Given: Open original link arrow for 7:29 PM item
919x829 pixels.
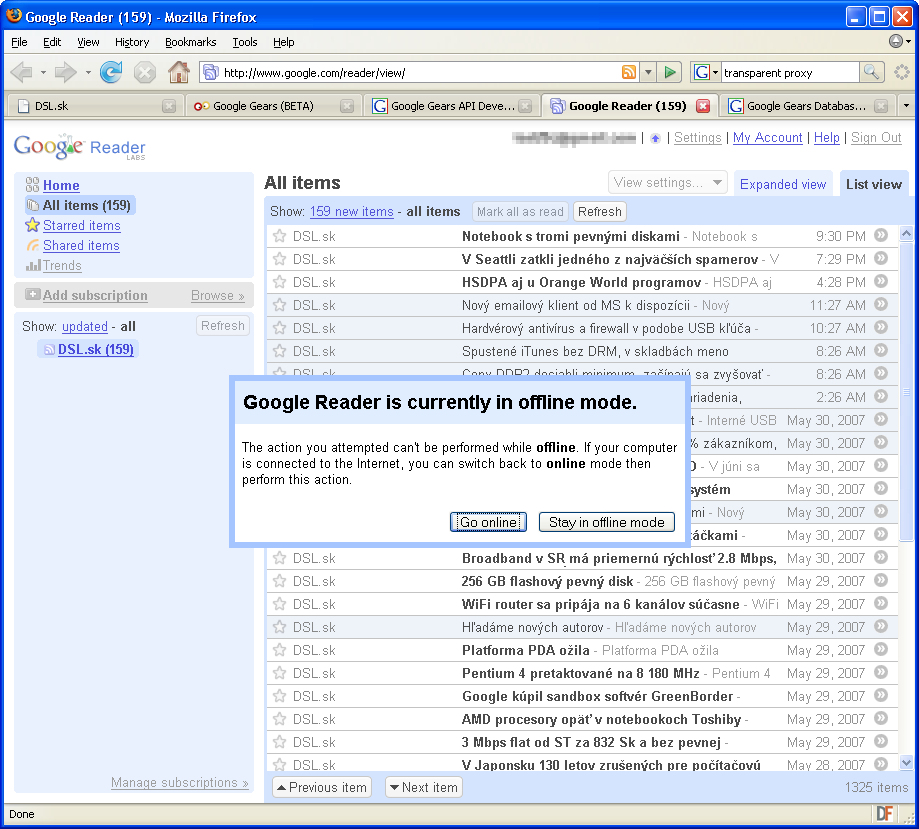Looking at the screenshot, I should (x=881, y=258).
